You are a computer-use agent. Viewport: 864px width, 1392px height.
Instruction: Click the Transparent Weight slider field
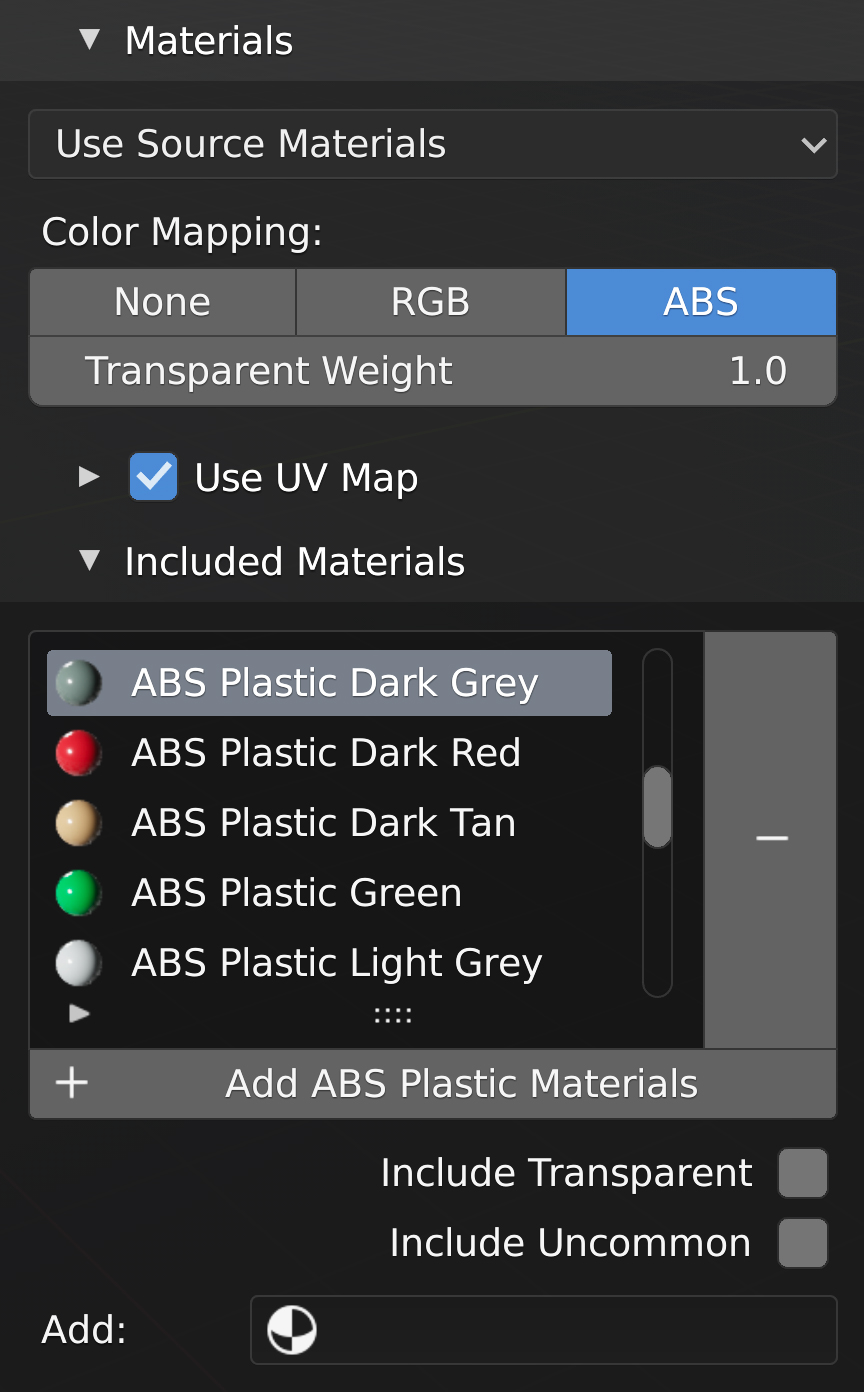point(432,371)
